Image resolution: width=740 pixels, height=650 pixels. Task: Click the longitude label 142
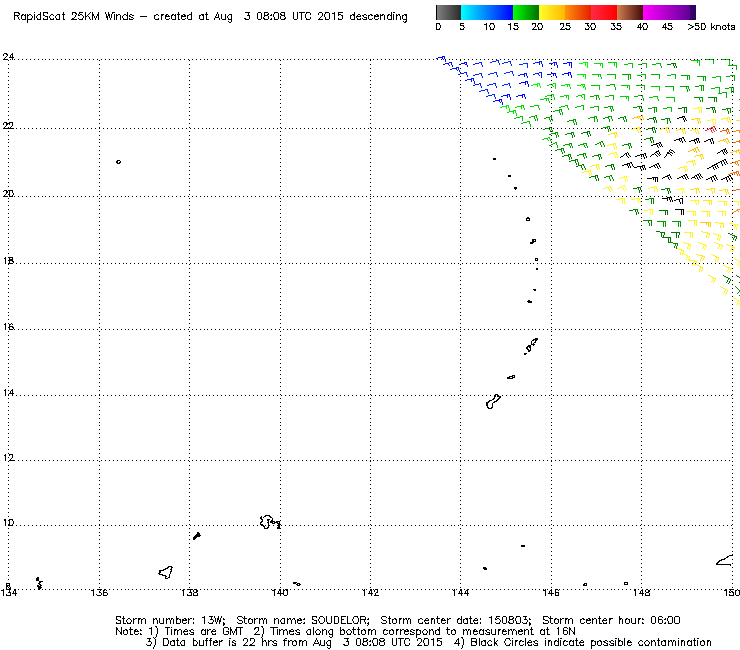click(x=370, y=593)
